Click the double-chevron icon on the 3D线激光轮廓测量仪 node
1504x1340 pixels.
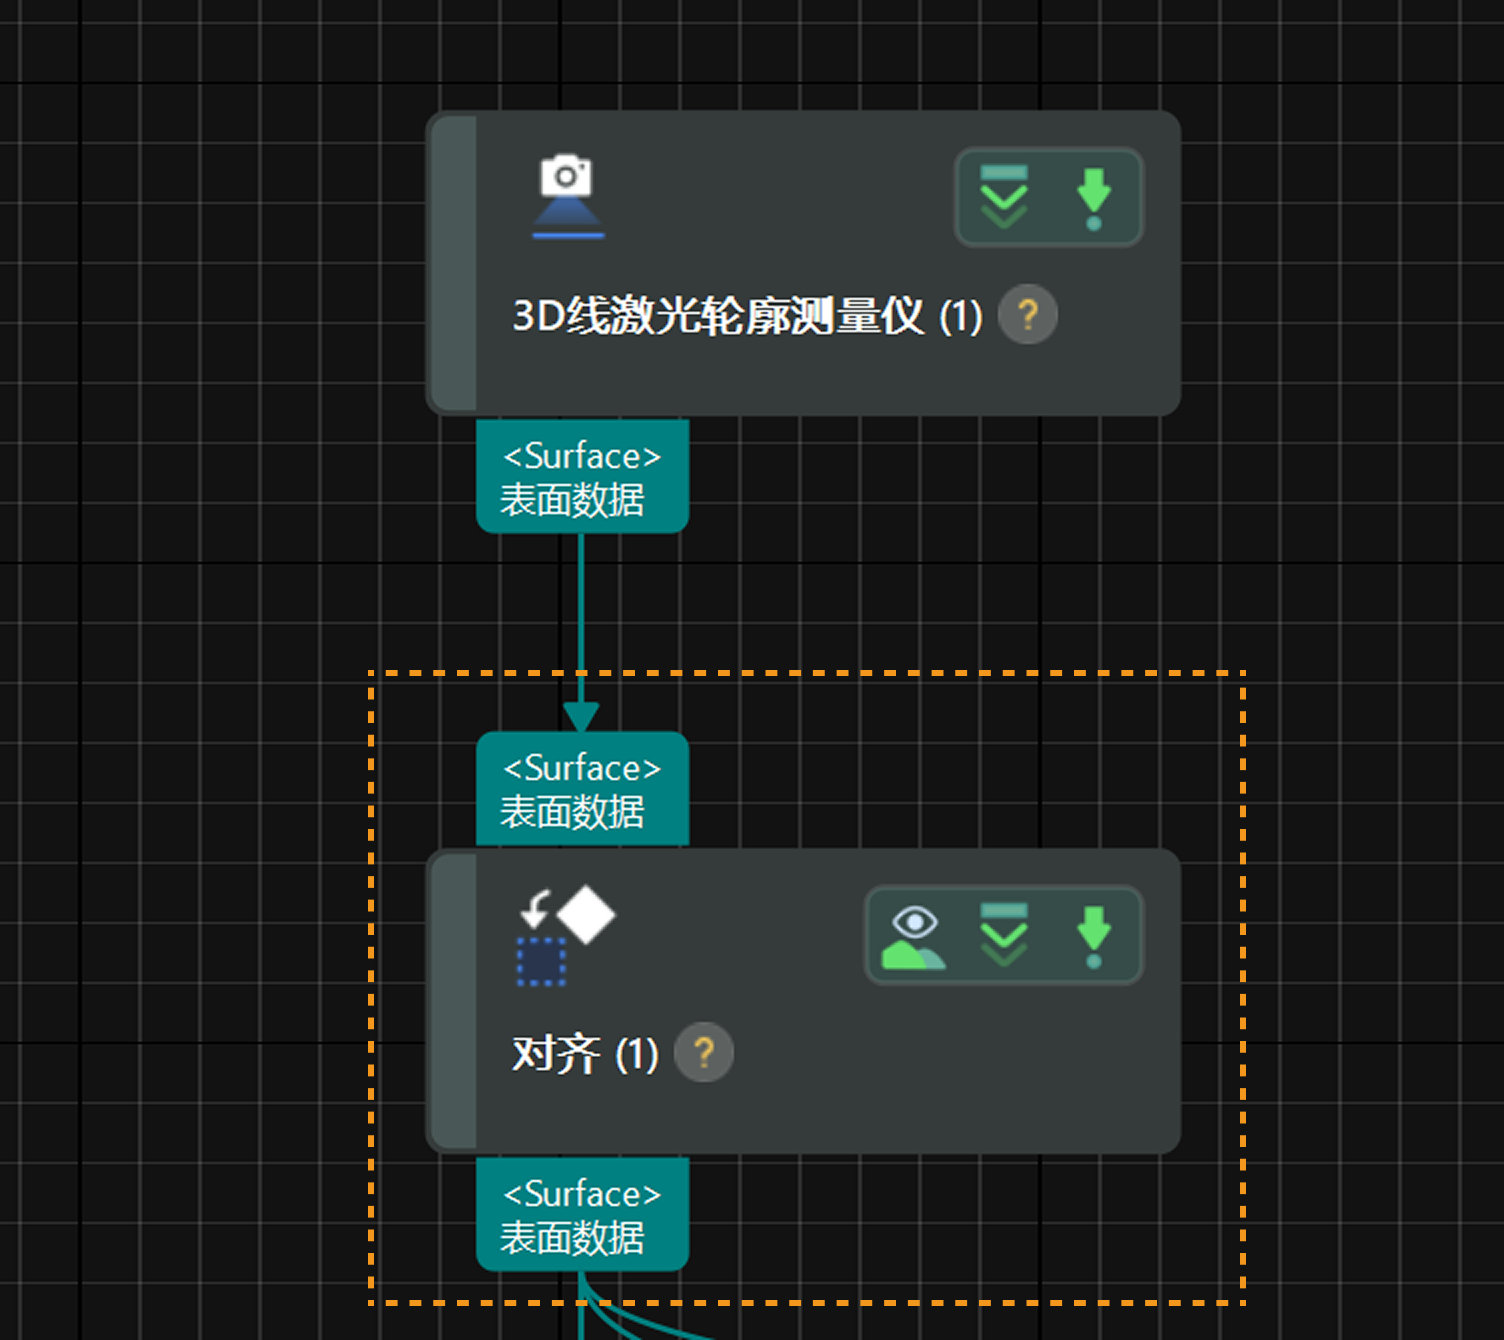click(x=1004, y=197)
